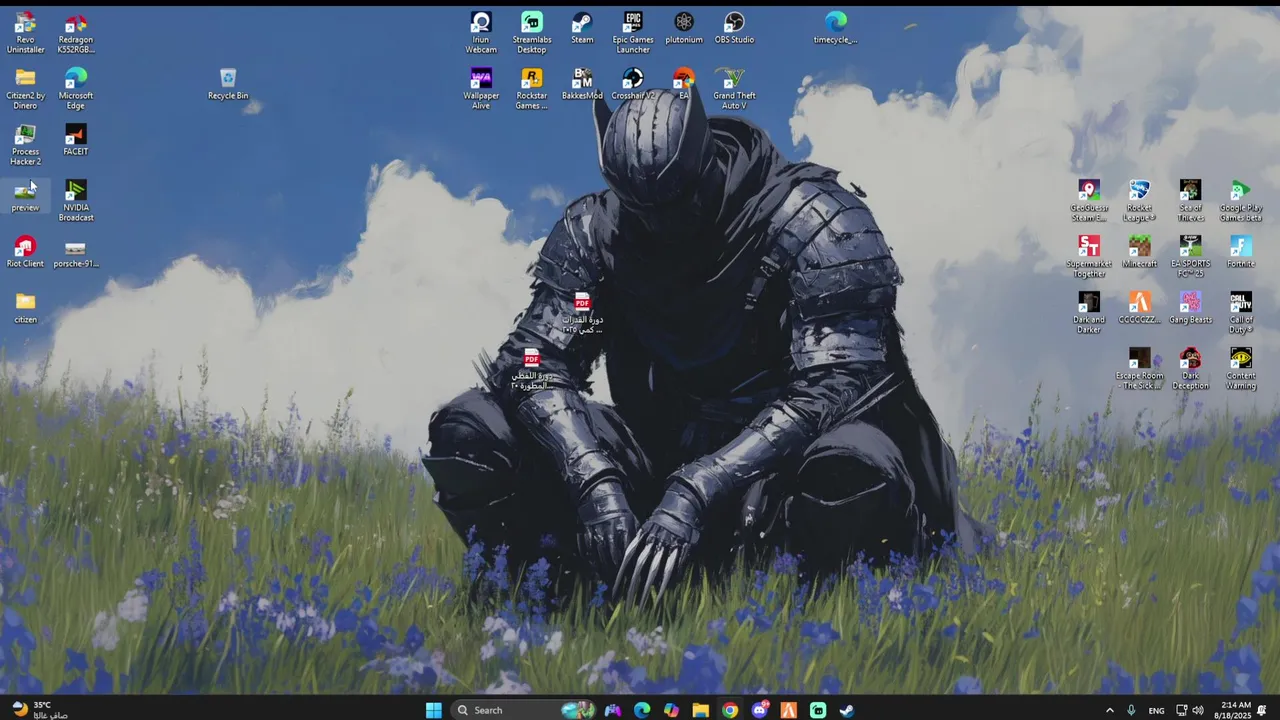Open Crosshair V2 shortcut
The width and height of the screenshot is (1280, 720).
(x=633, y=84)
